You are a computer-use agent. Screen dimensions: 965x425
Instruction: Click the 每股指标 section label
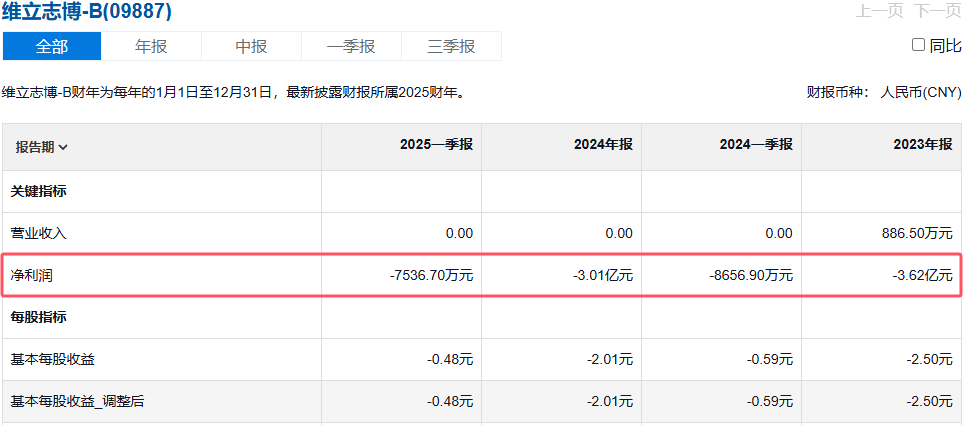click(x=39, y=317)
